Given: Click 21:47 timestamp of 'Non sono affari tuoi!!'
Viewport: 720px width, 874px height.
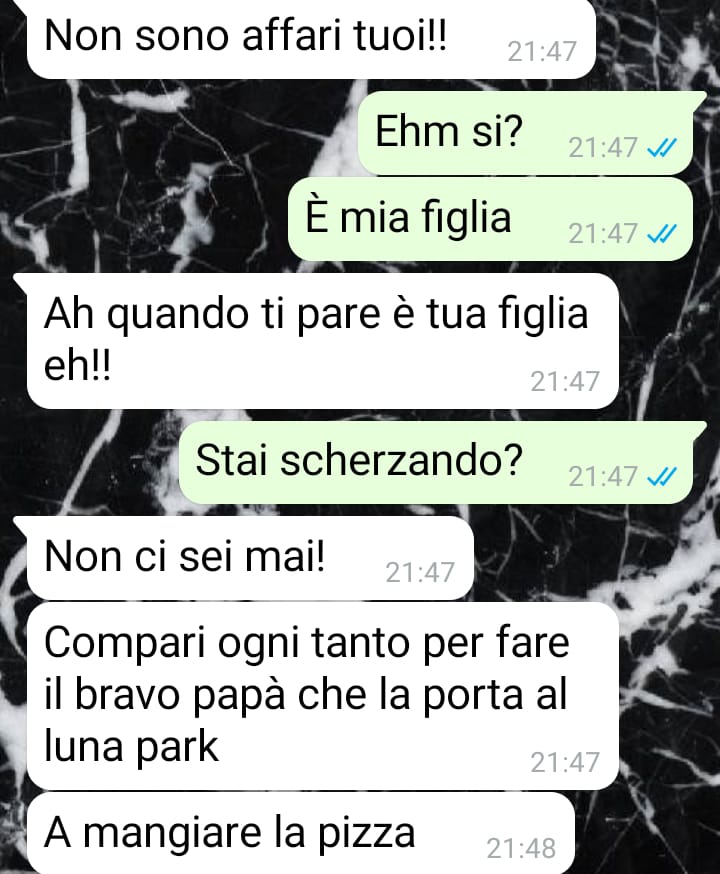Looking at the screenshot, I should (542, 52).
